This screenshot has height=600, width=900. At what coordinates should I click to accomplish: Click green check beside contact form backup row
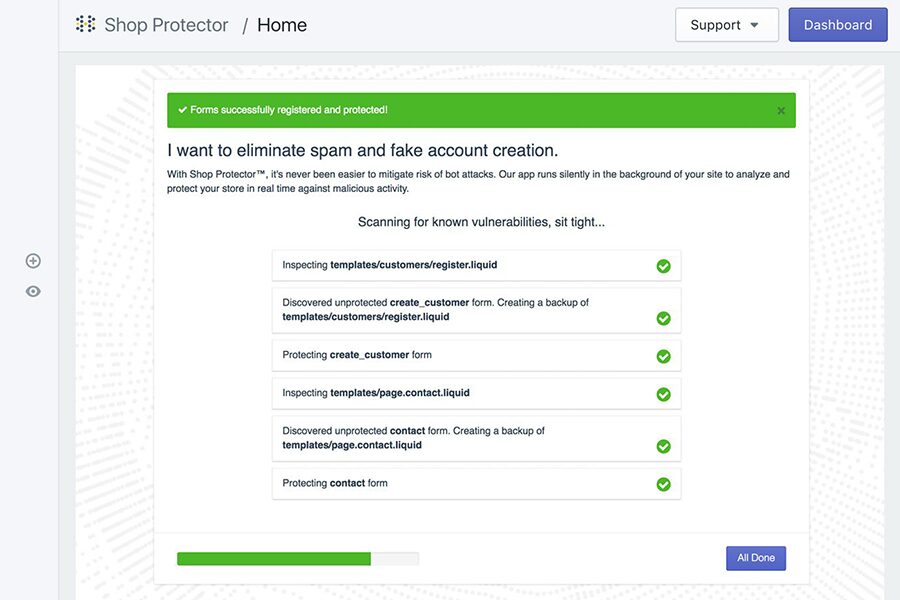[x=664, y=446]
